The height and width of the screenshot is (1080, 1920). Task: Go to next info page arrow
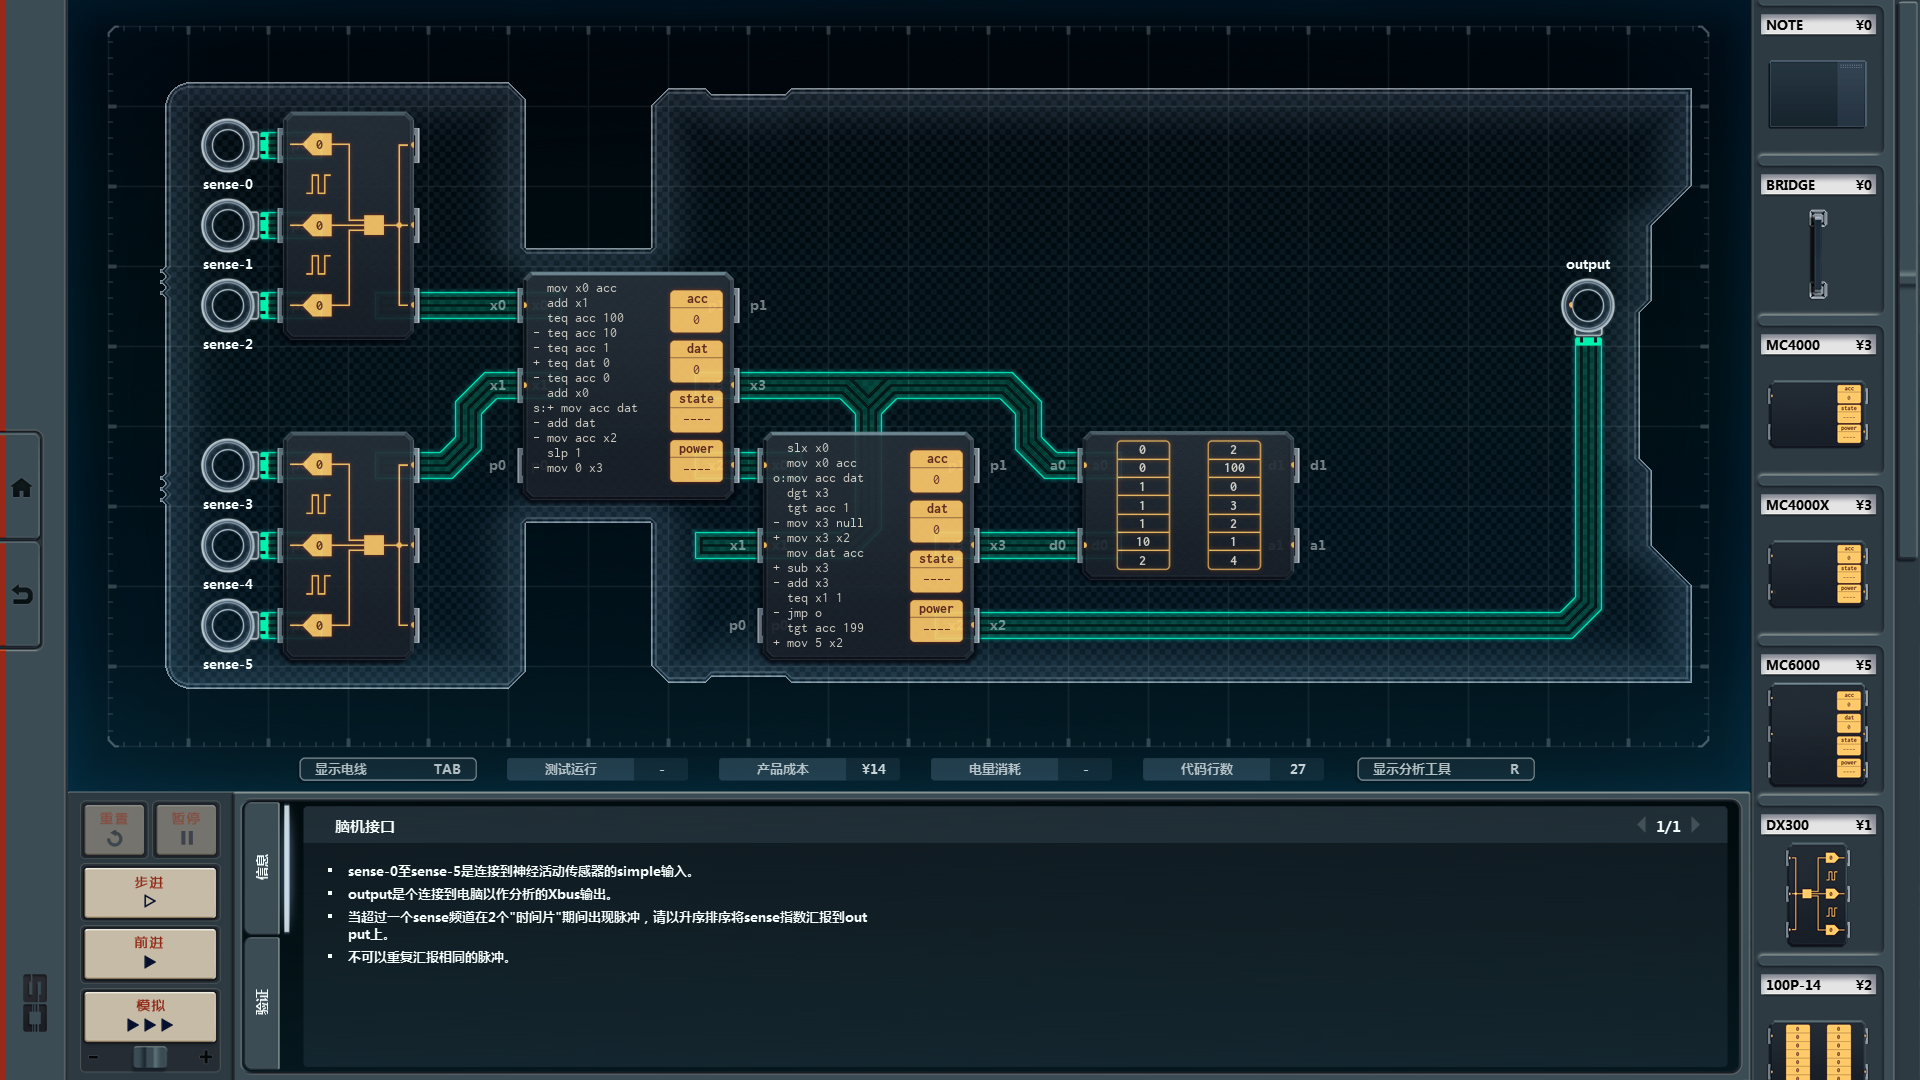pos(1696,826)
